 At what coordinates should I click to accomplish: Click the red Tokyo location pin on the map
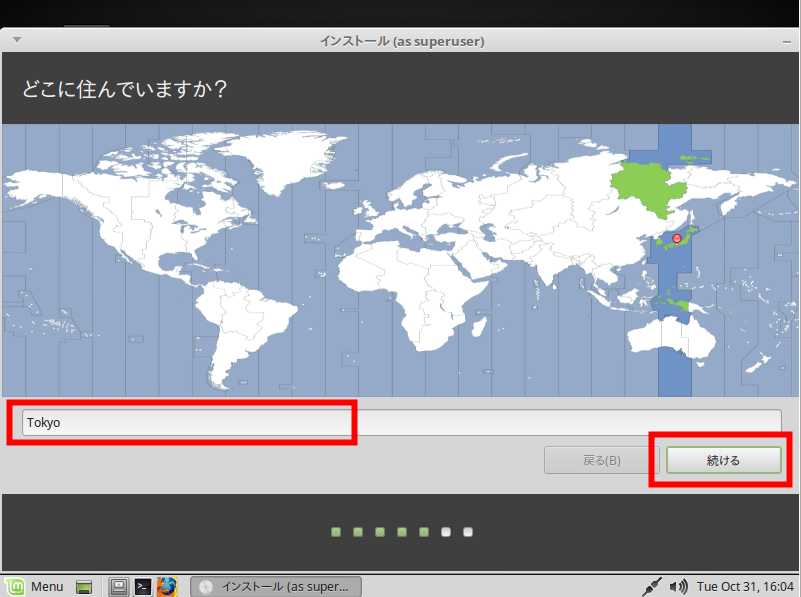coord(677,238)
